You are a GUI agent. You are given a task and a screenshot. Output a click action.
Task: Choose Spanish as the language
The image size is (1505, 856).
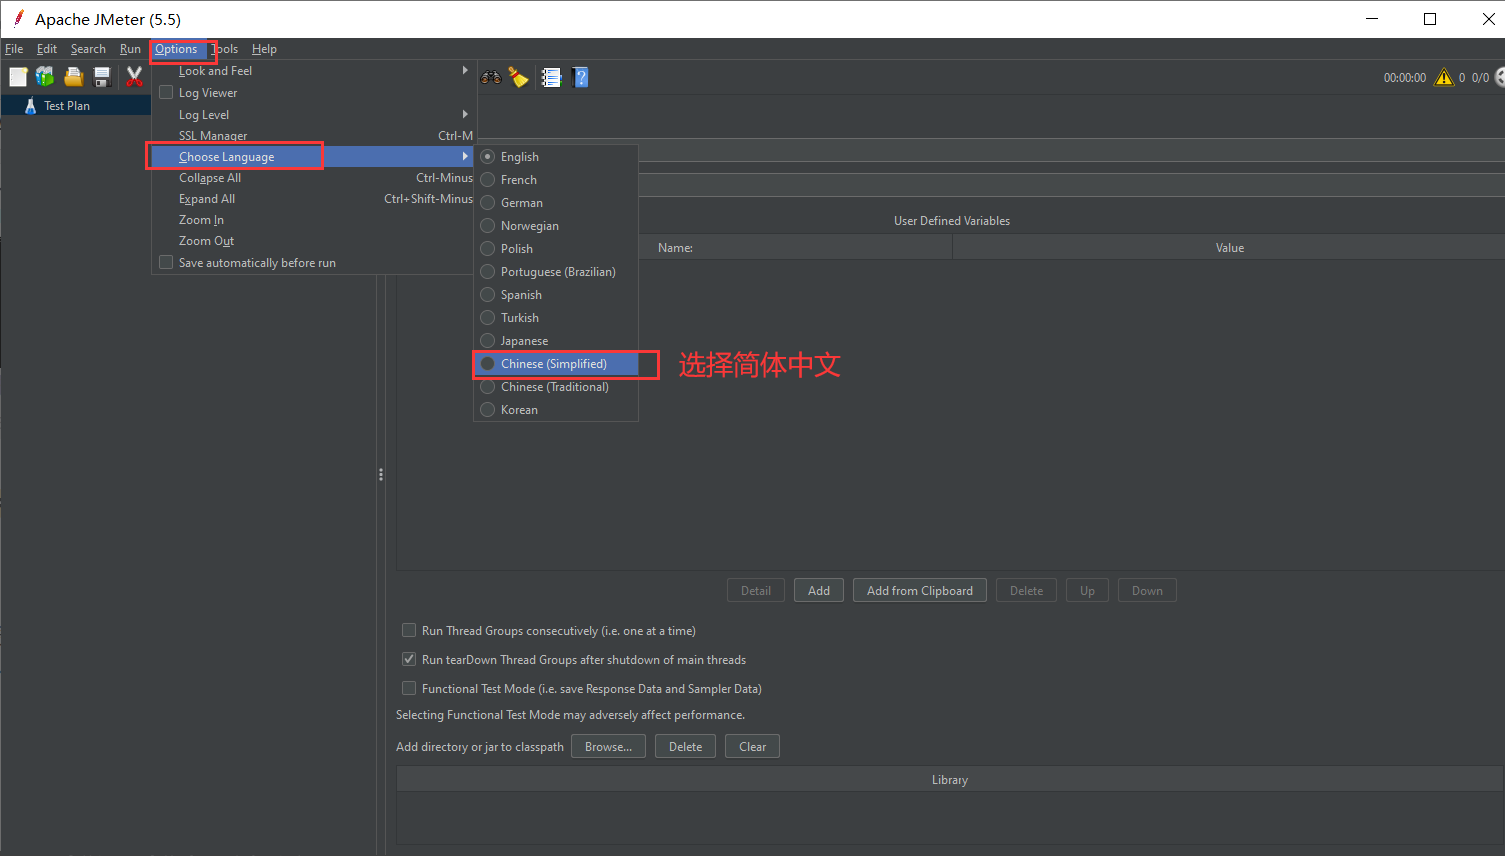[x=556, y=295]
